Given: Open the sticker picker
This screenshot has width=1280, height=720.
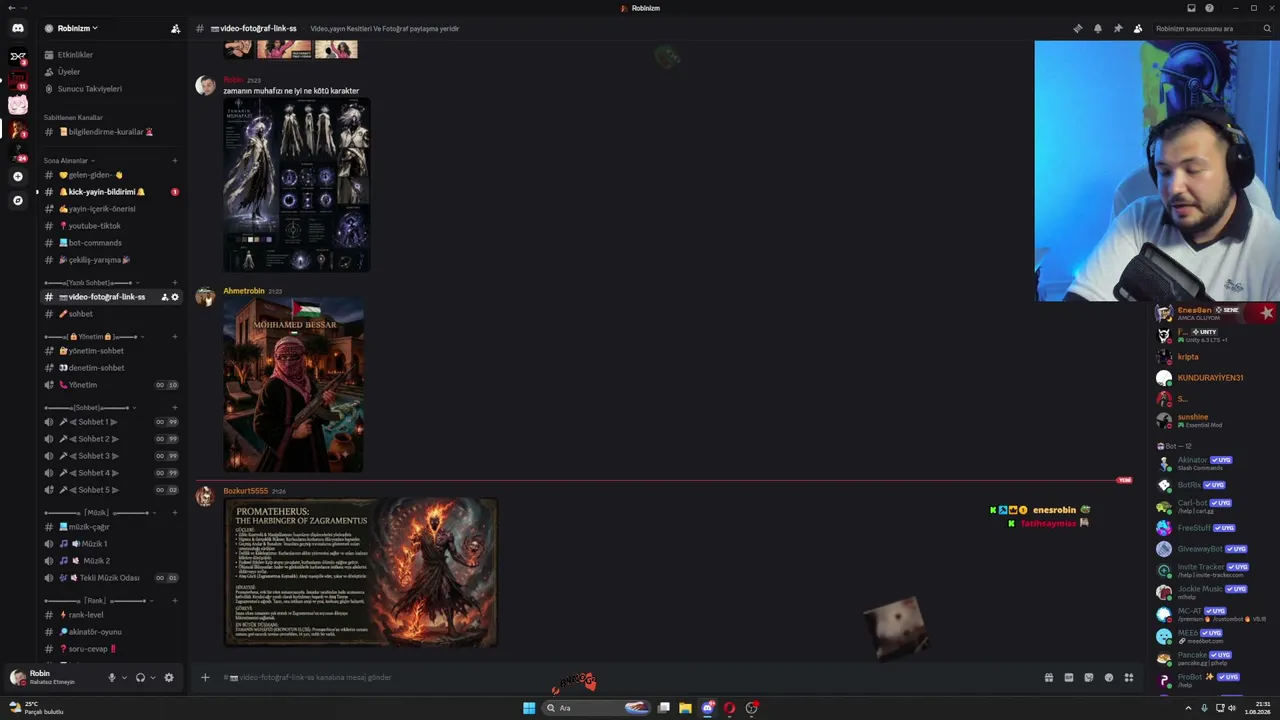Looking at the screenshot, I should (x=1089, y=677).
